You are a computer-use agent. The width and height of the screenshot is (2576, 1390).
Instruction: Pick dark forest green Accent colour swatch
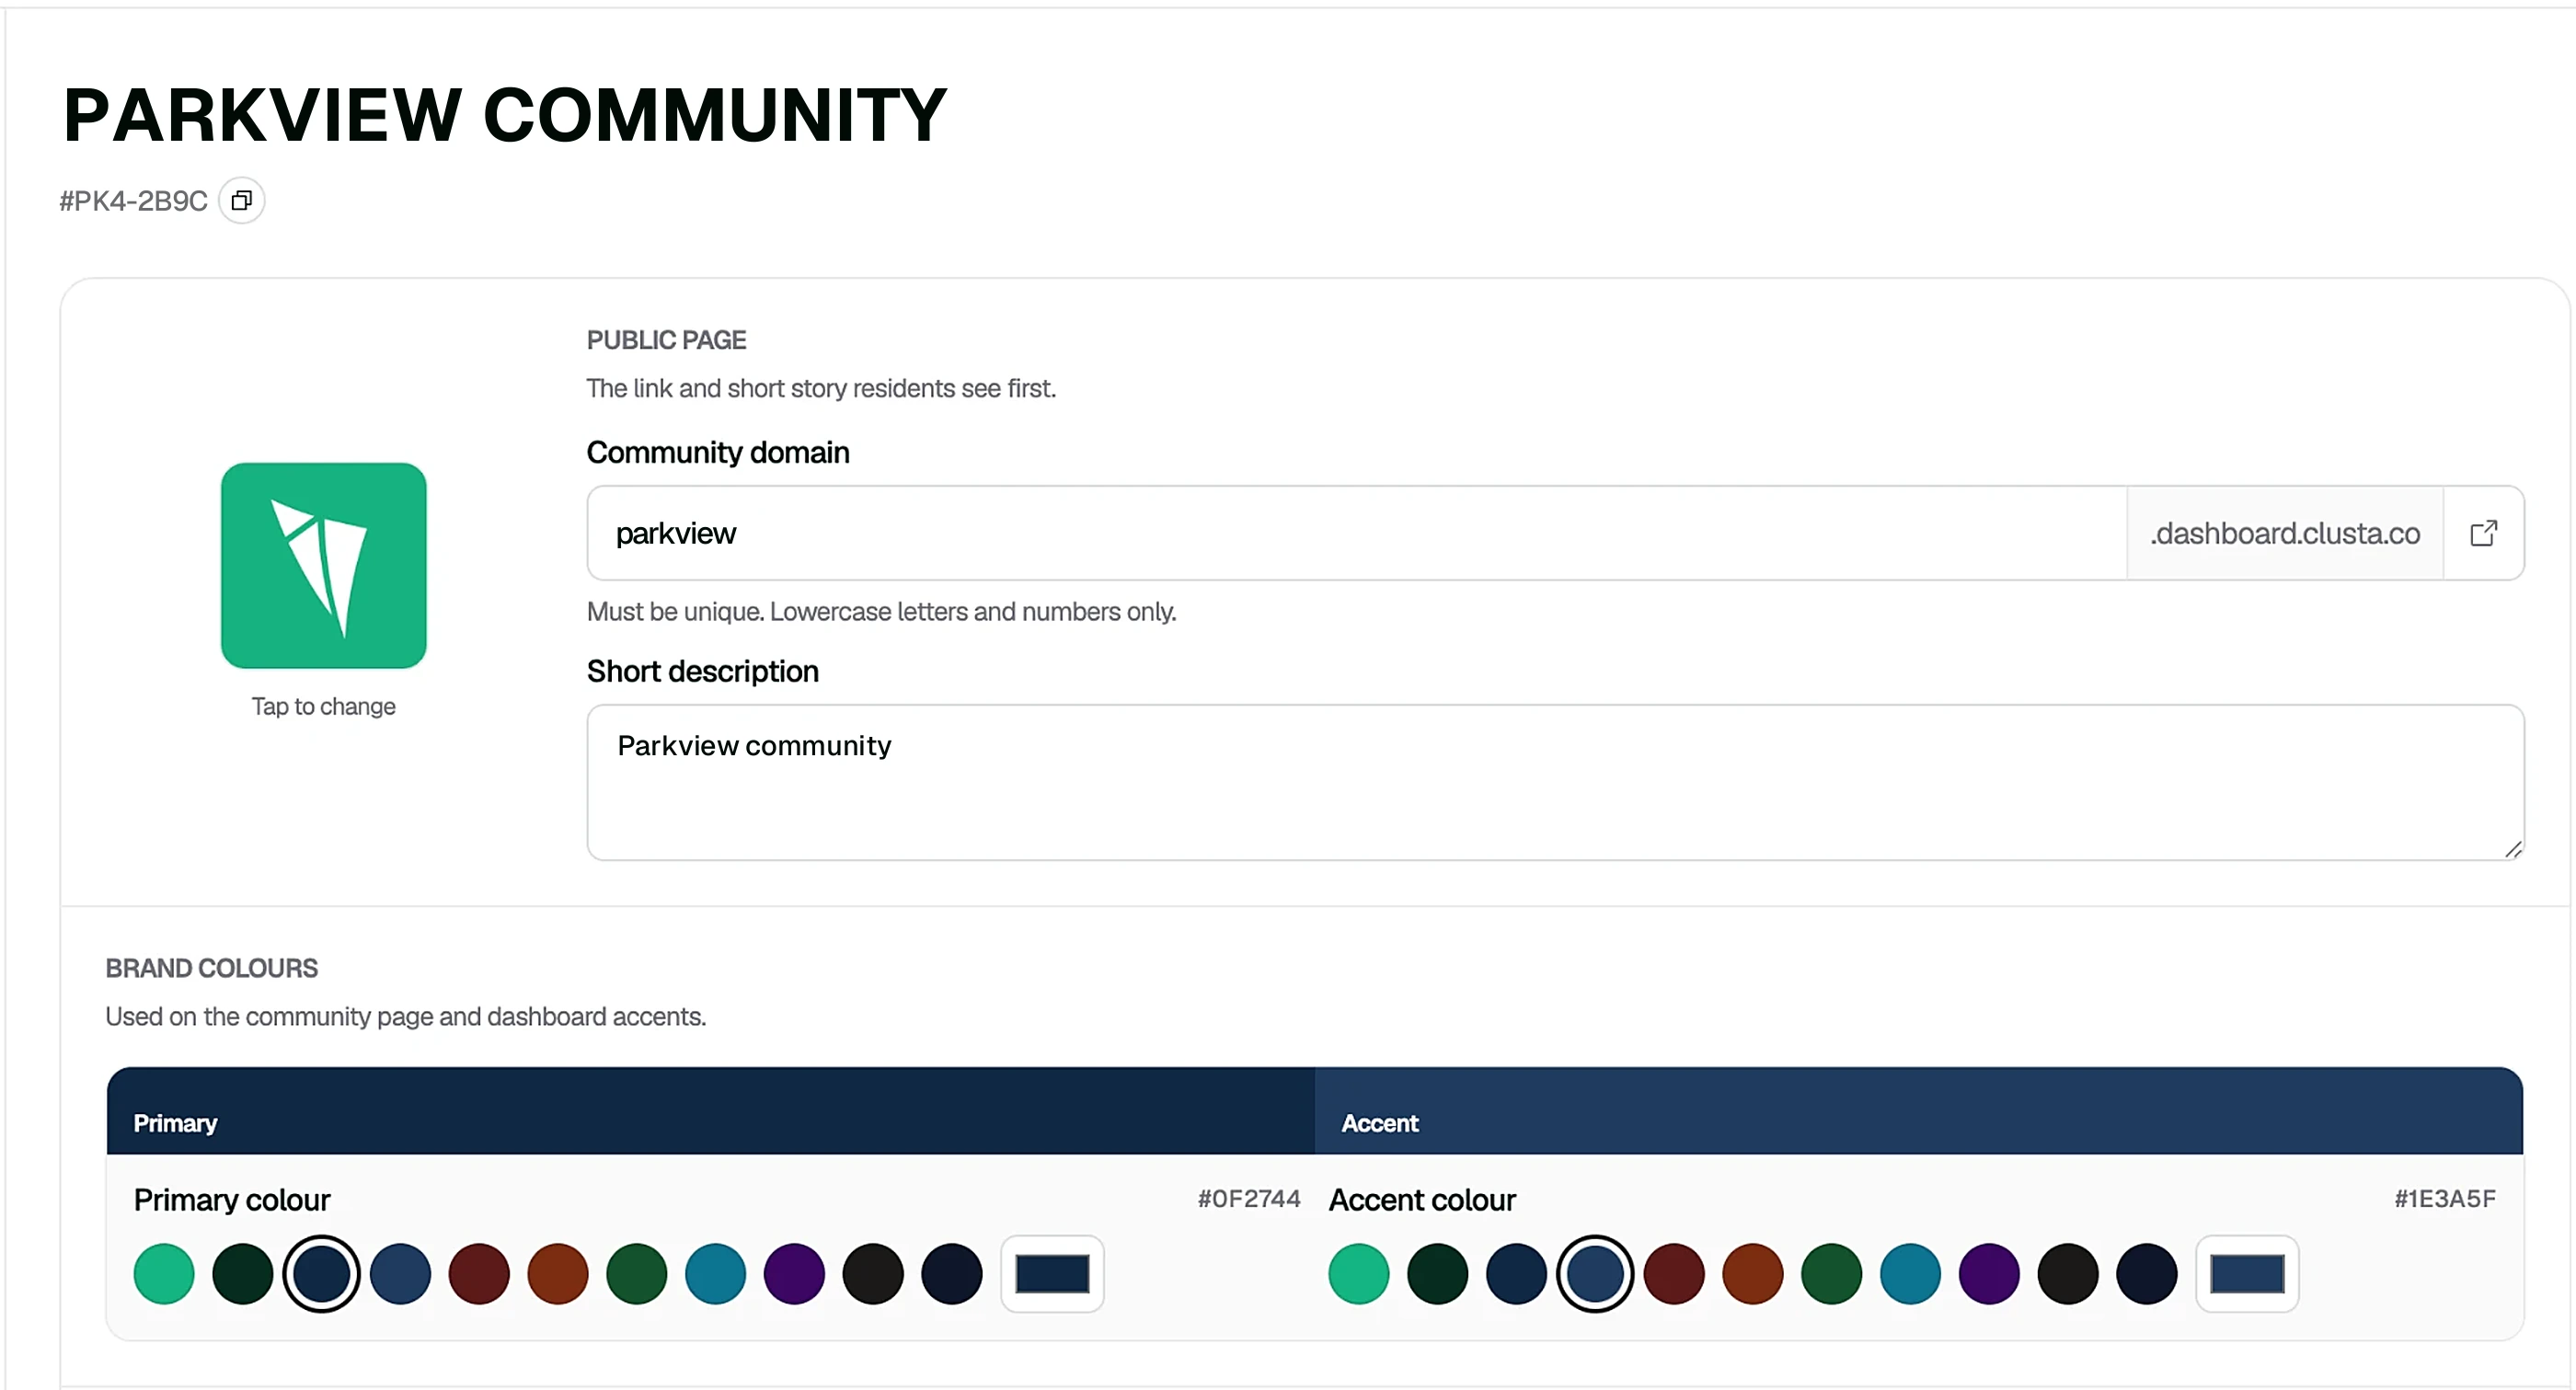(1438, 1273)
